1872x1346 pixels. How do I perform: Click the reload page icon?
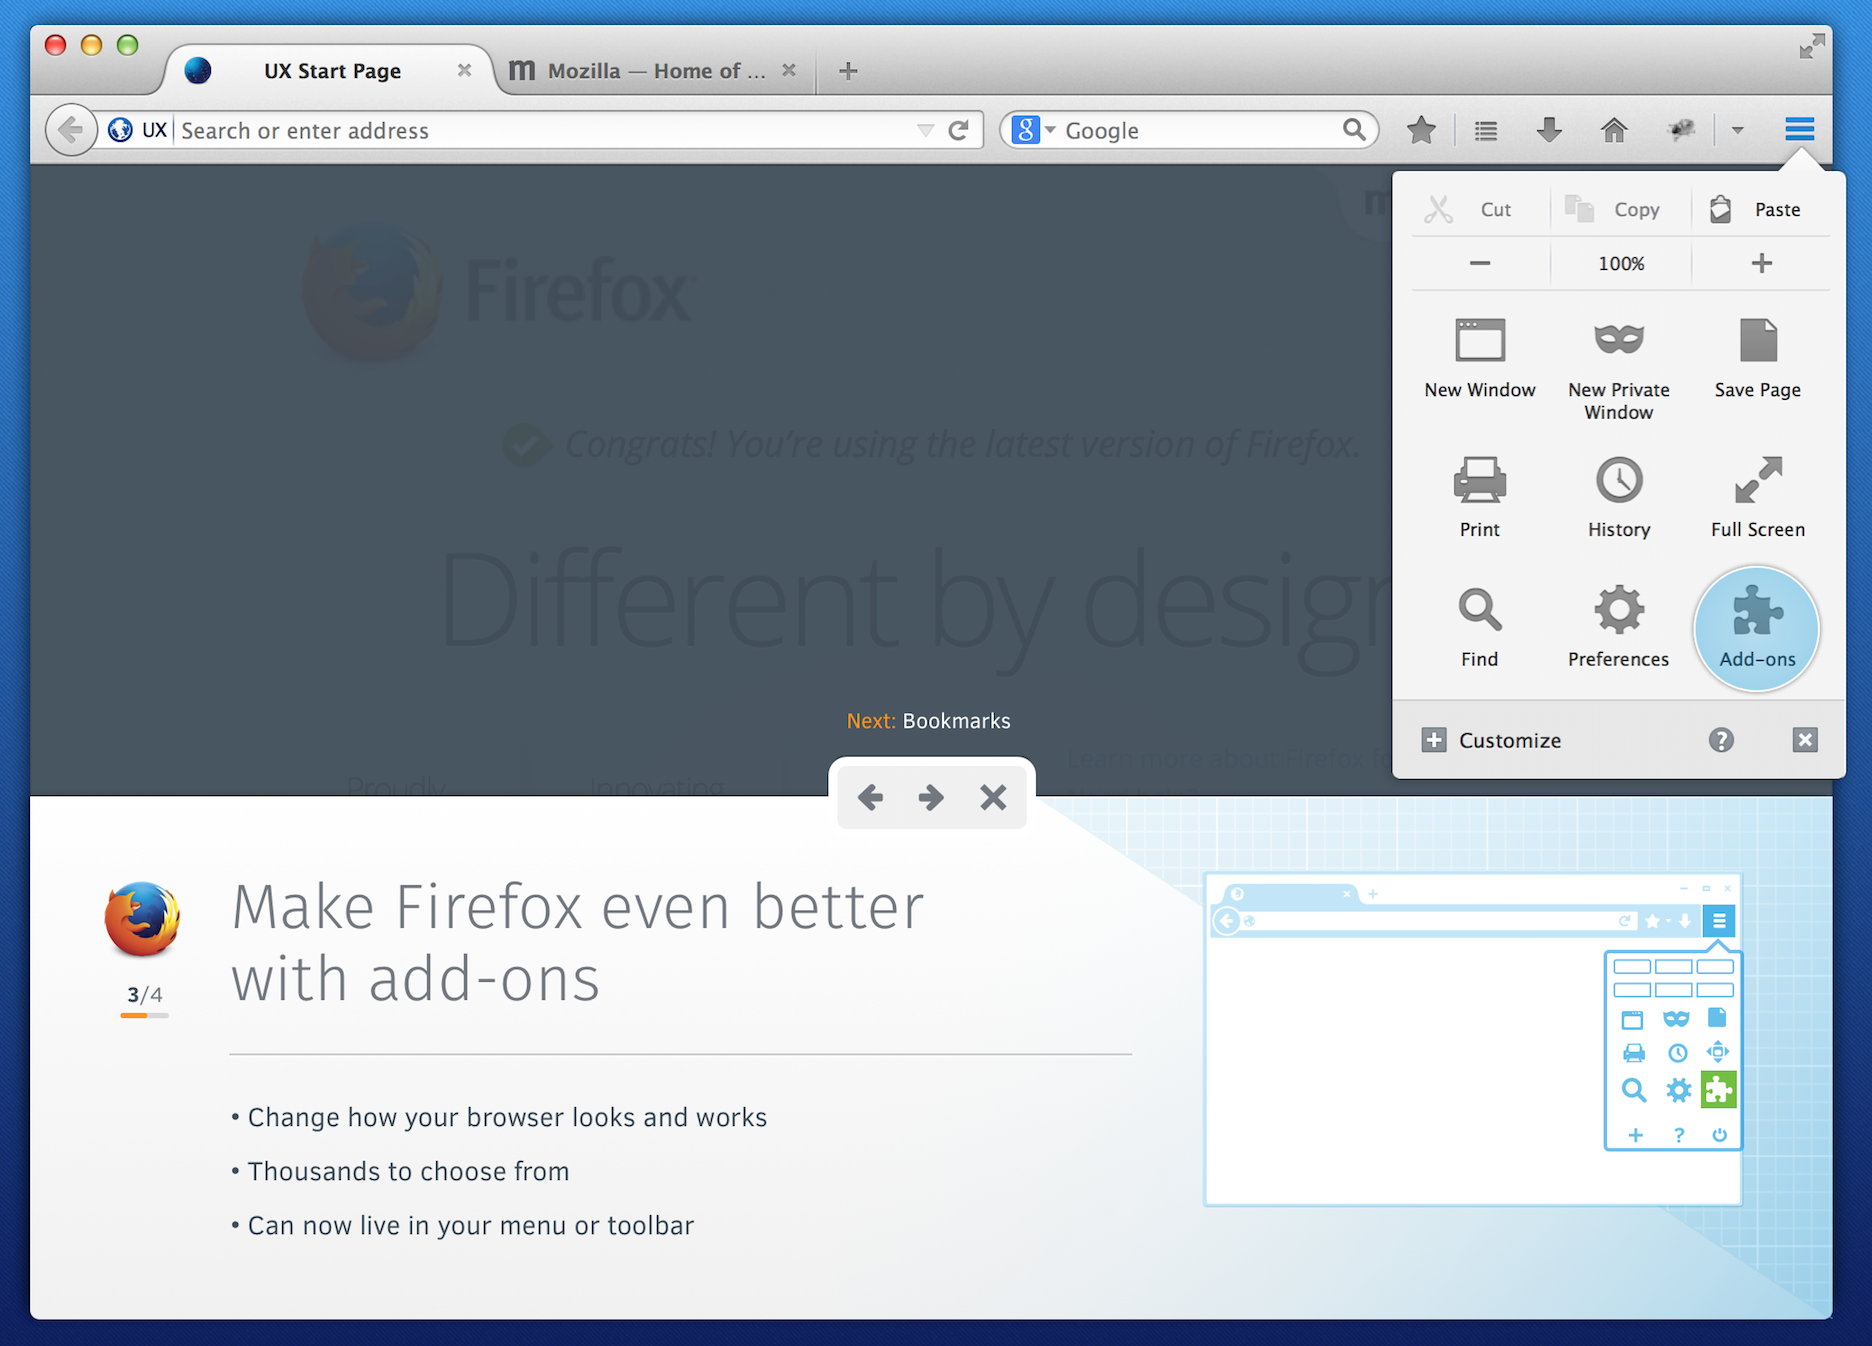click(958, 130)
